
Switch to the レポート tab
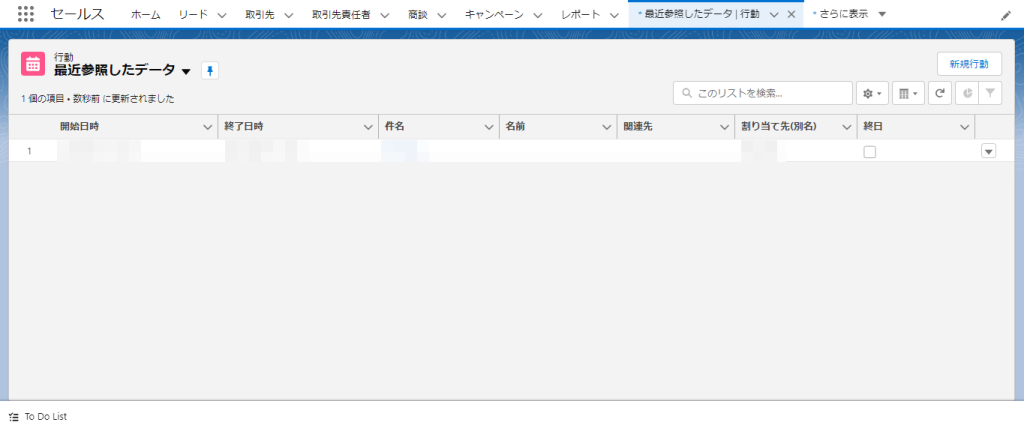tap(581, 14)
